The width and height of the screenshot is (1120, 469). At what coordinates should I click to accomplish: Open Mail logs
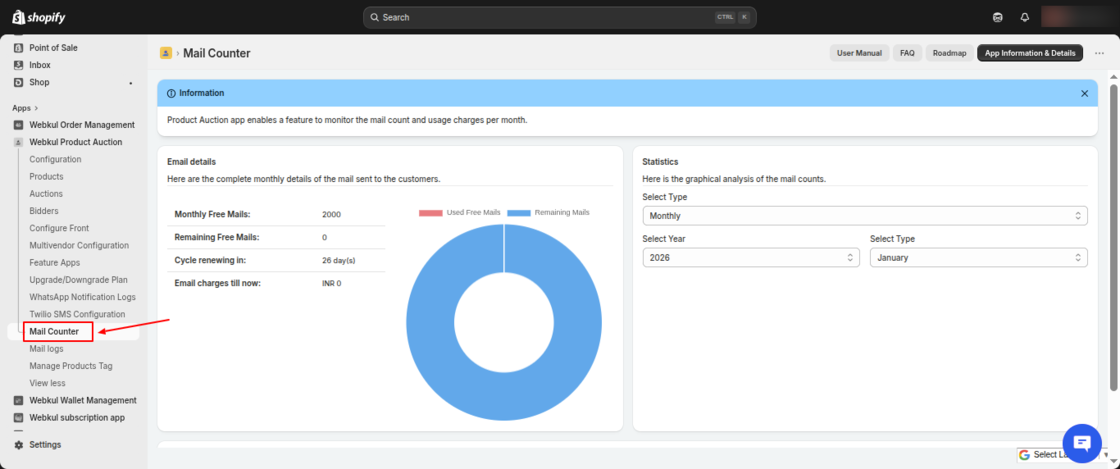[x=46, y=348]
